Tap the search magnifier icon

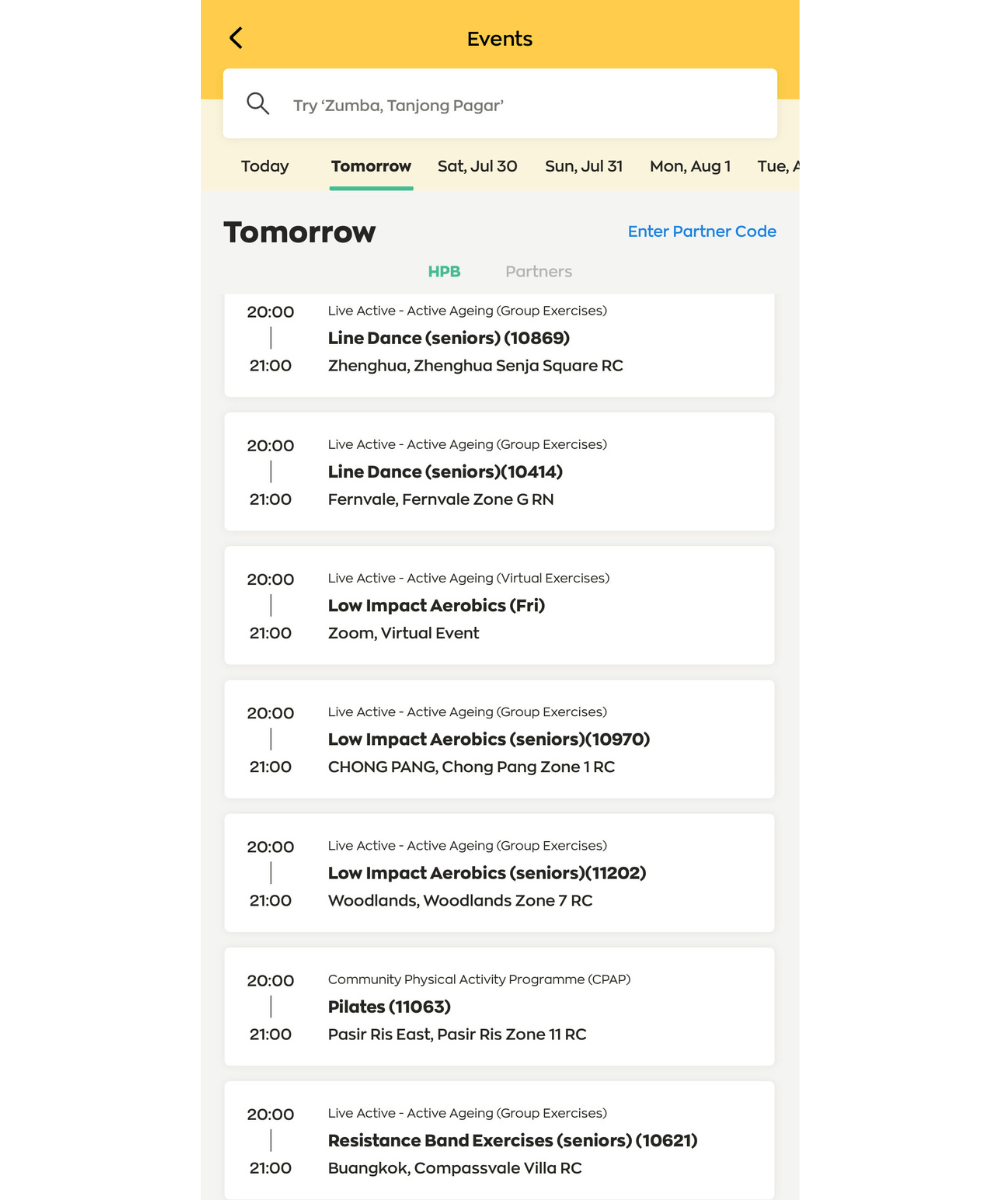pyautogui.click(x=258, y=104)
